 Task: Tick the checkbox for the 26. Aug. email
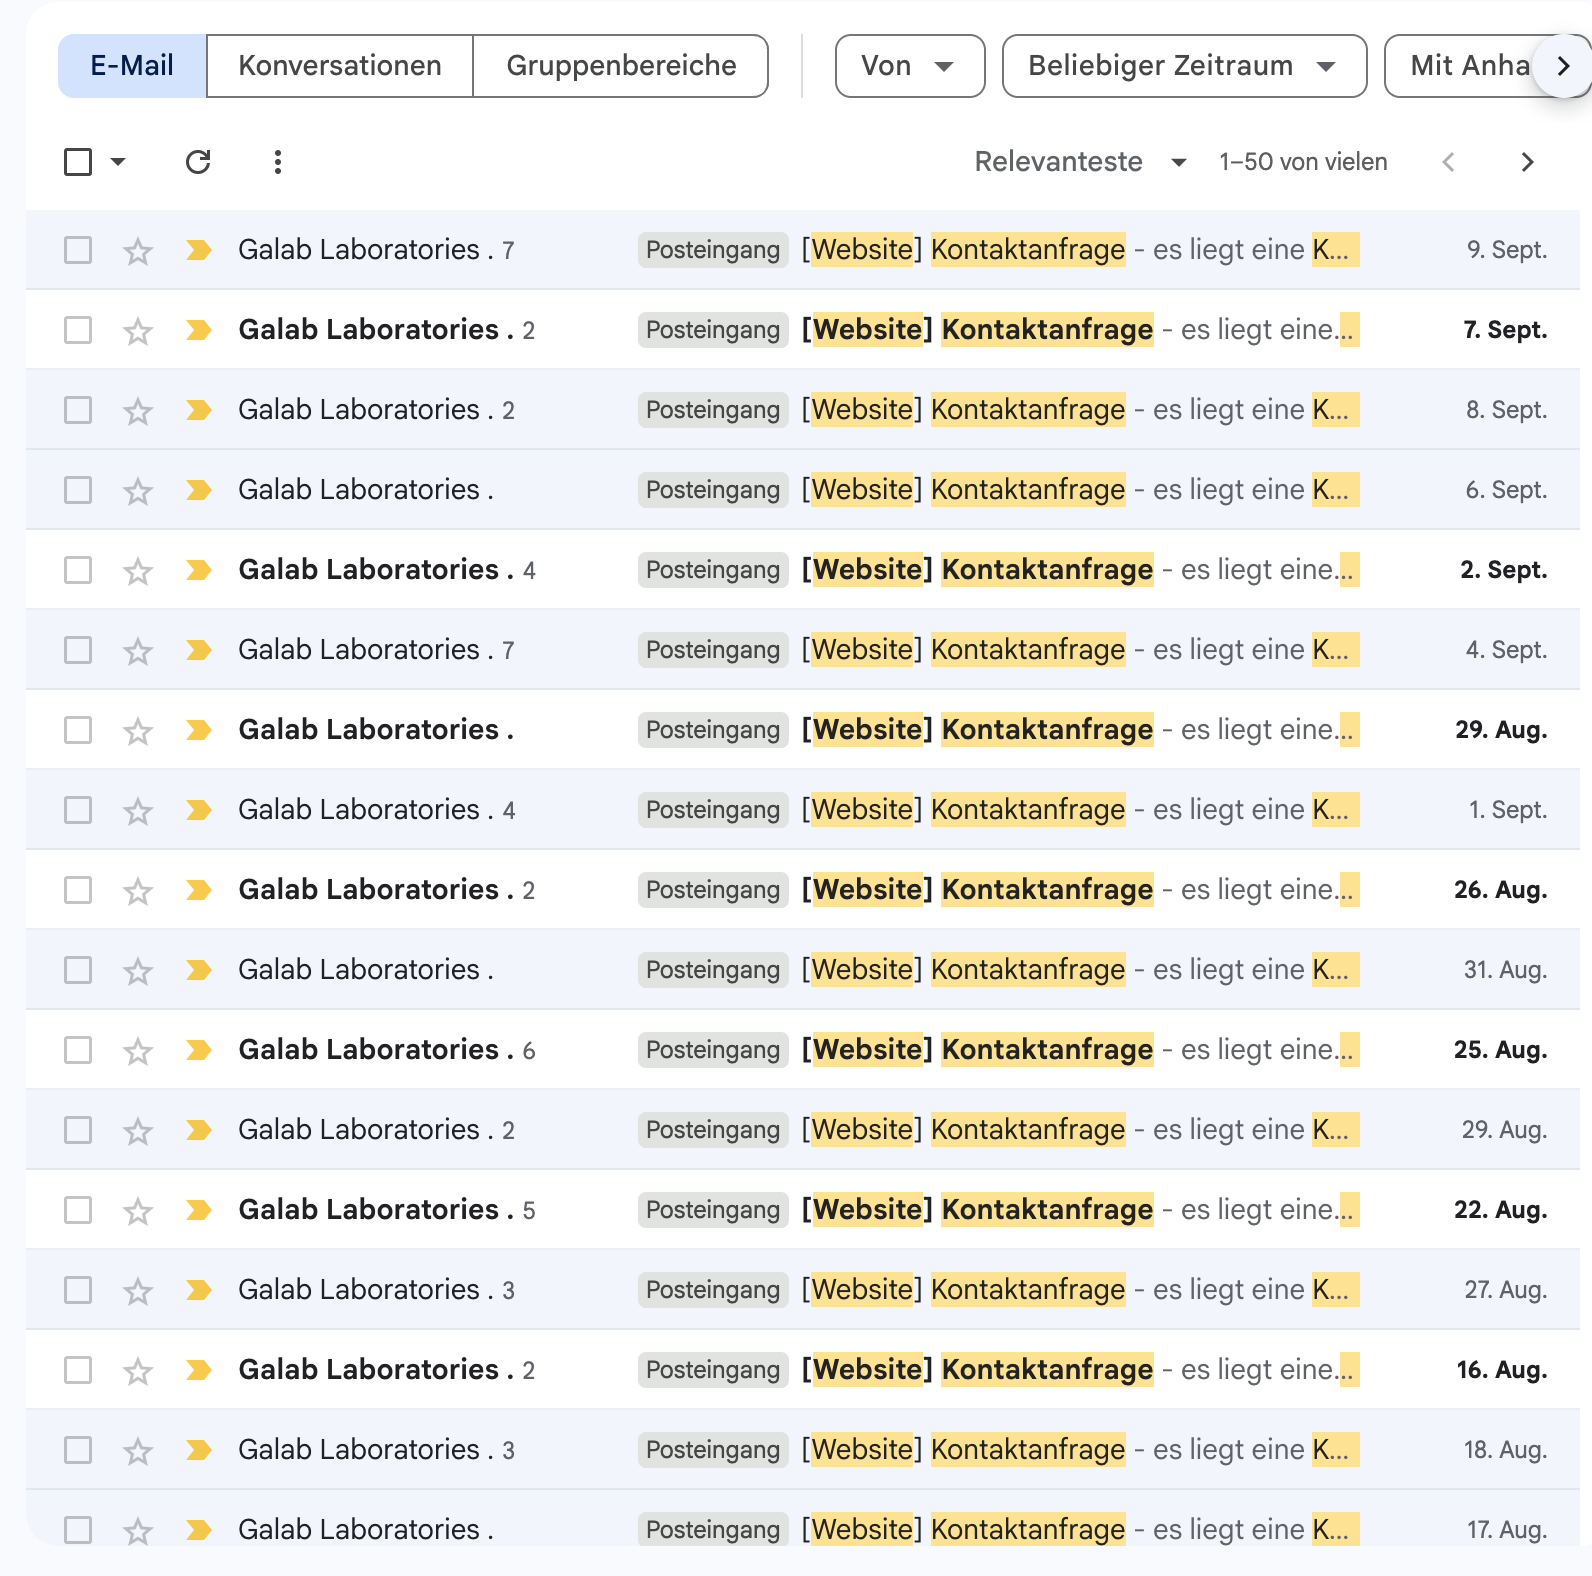(78, 890)
